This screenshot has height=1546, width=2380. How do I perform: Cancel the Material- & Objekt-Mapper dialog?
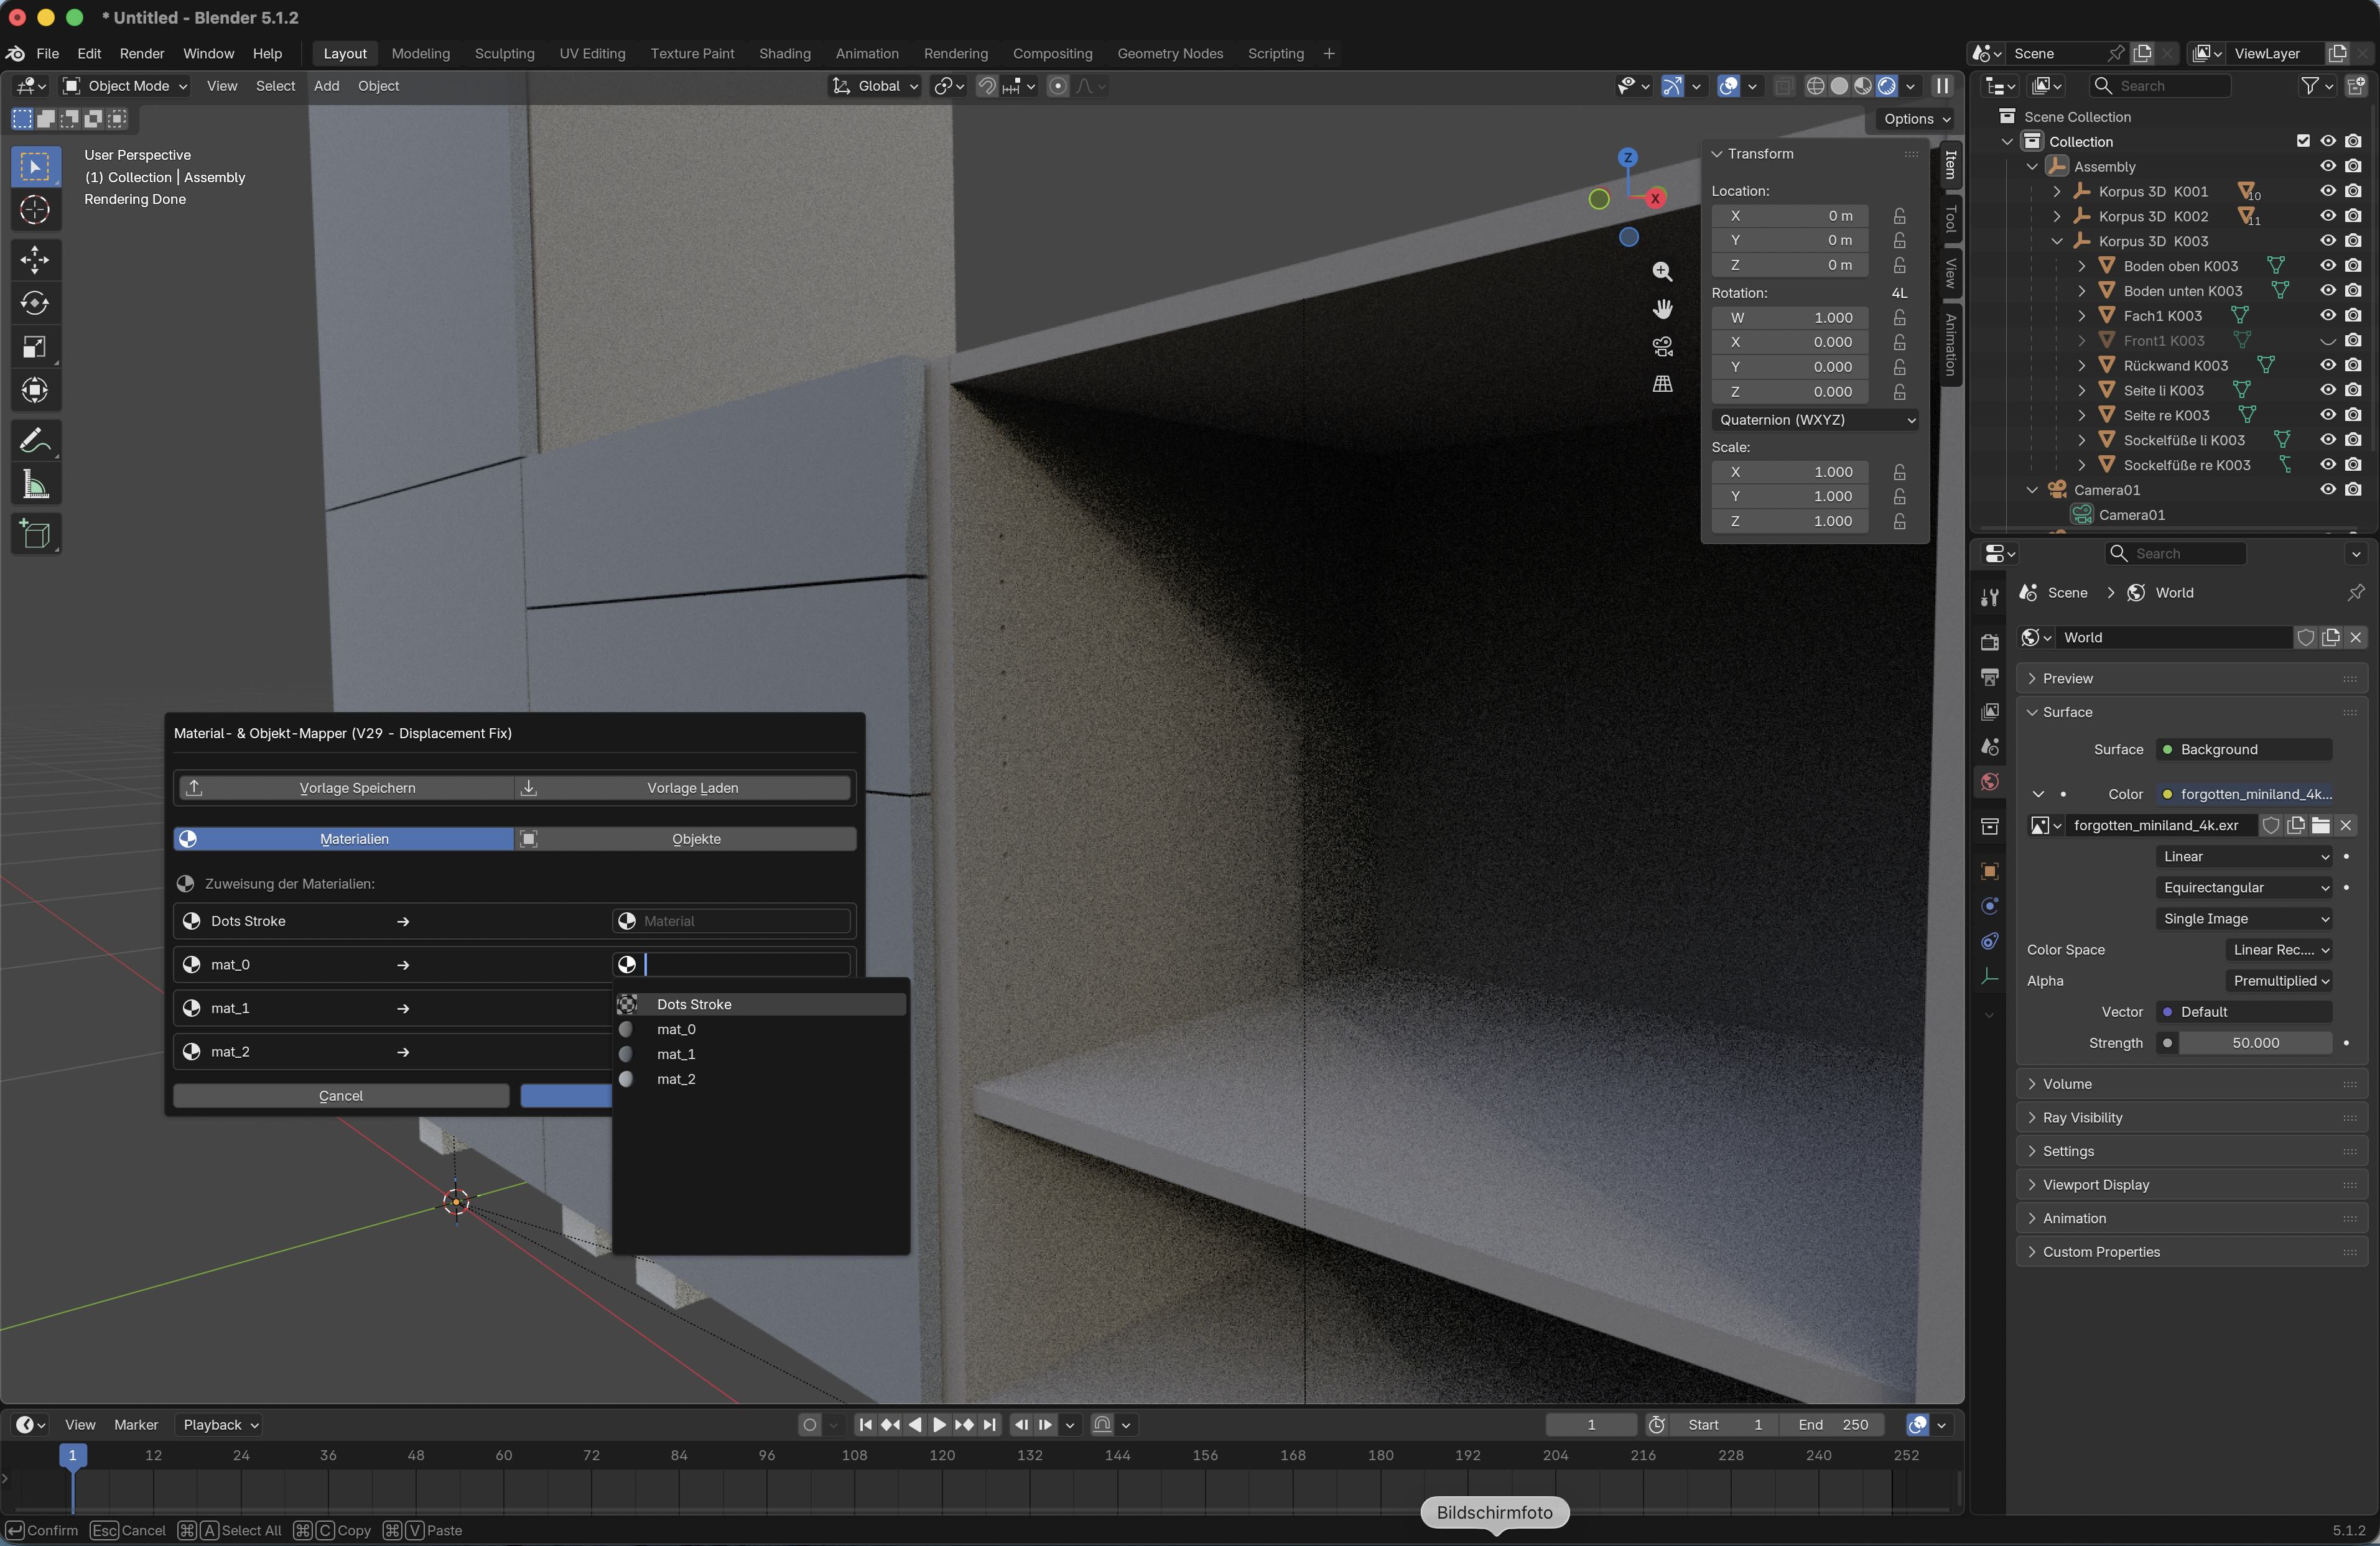[341, 1096]
